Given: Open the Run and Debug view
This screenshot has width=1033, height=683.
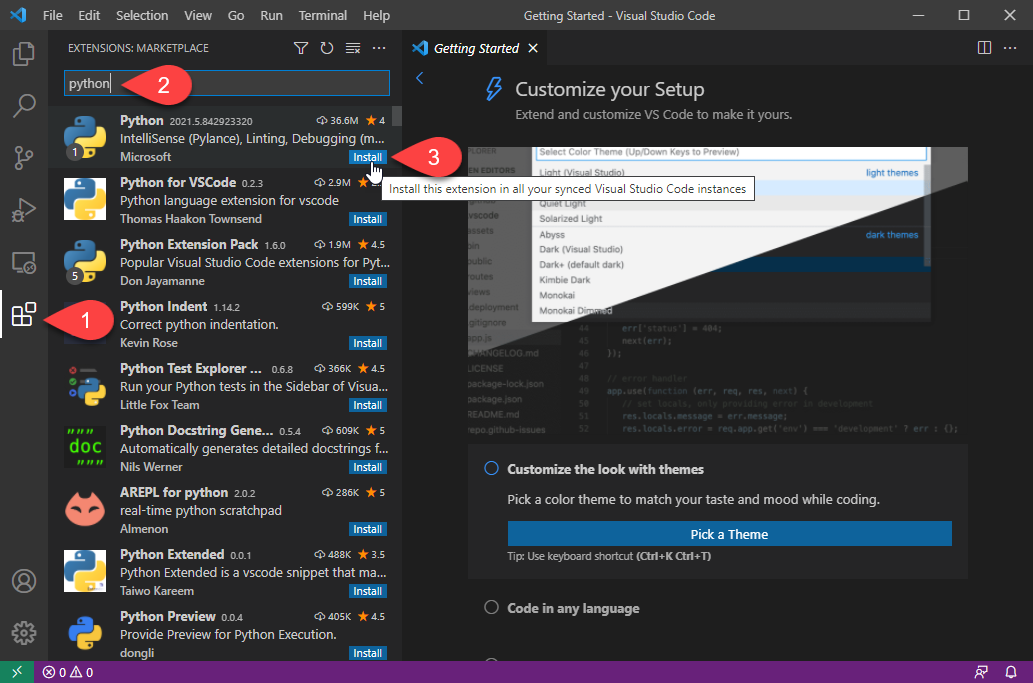Looking at the screenshot, I should pos(24,210).
